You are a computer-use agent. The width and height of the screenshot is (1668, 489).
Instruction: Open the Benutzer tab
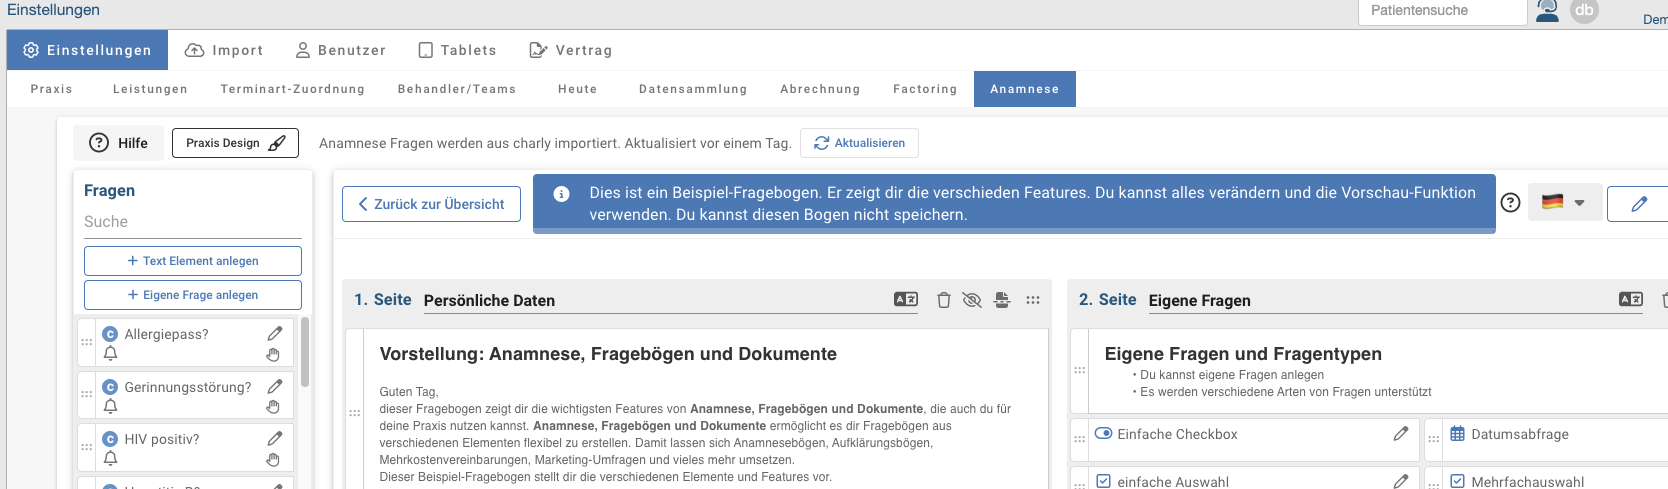(x=340, y=50)
